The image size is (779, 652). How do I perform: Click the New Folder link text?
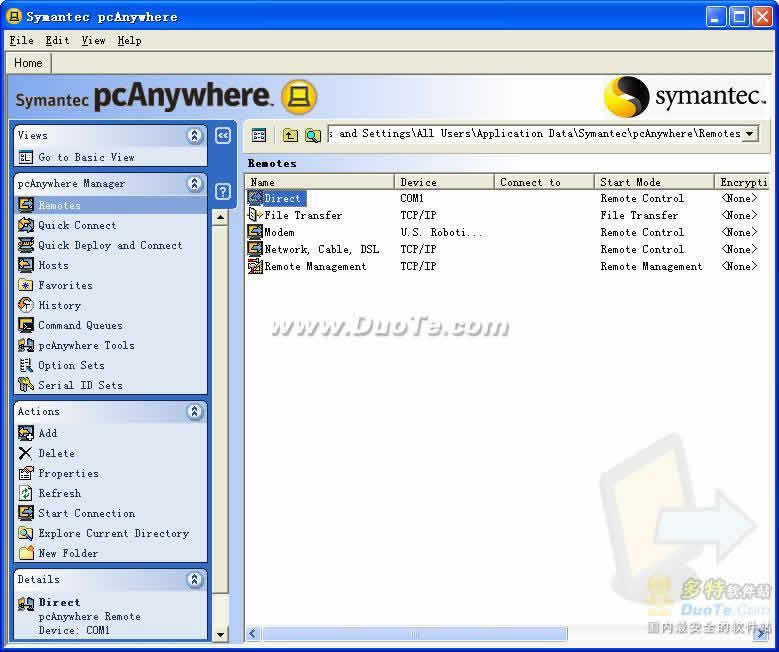click(68, 553)
